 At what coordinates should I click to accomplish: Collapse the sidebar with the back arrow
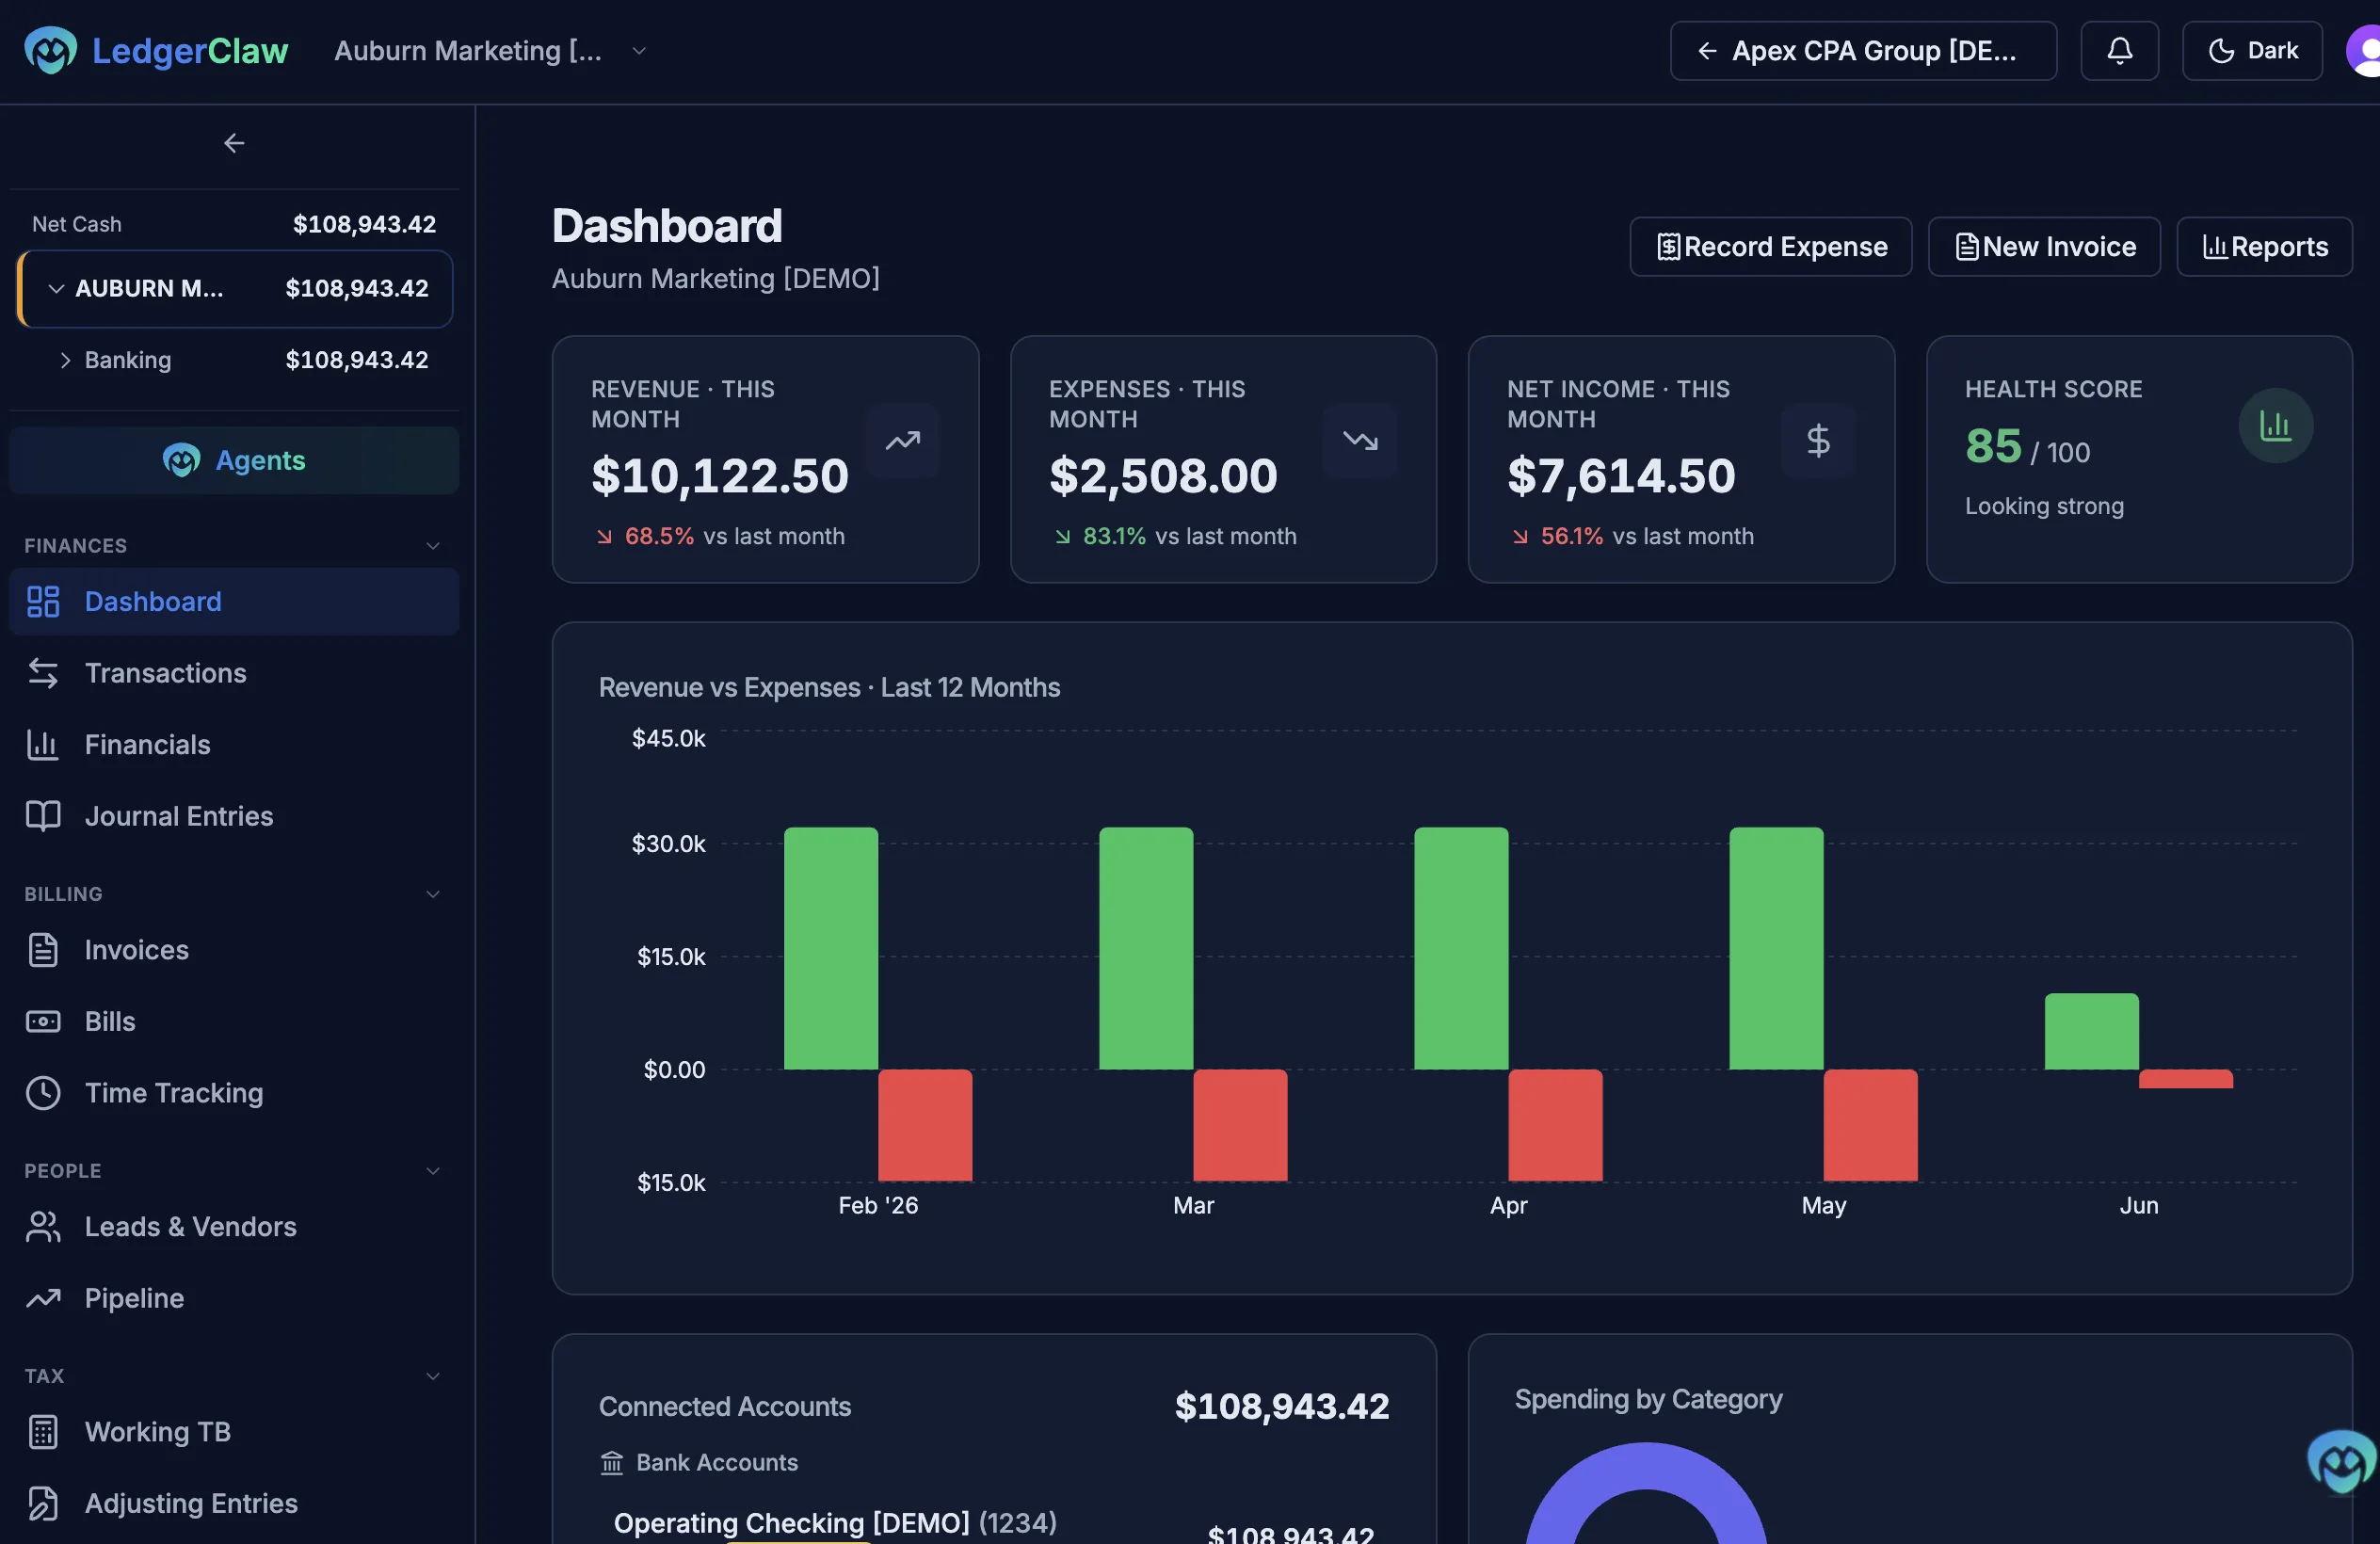click(234, 144)
